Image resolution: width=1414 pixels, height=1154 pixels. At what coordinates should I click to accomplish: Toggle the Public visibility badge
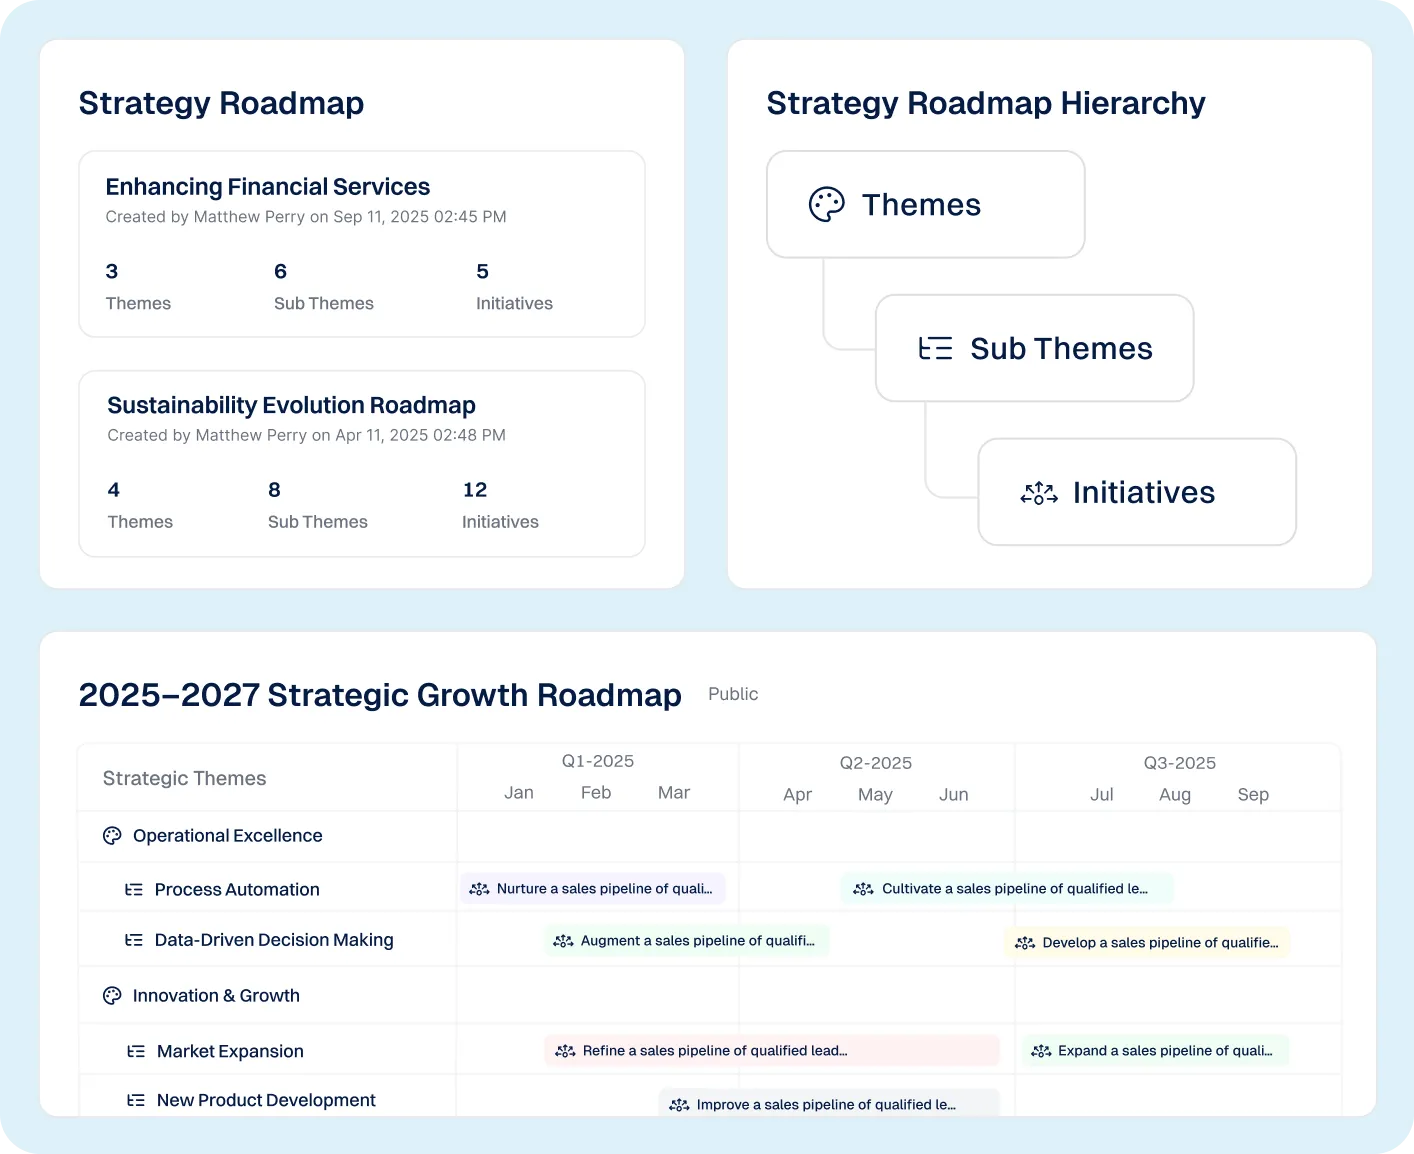click(x=733, y=694)
